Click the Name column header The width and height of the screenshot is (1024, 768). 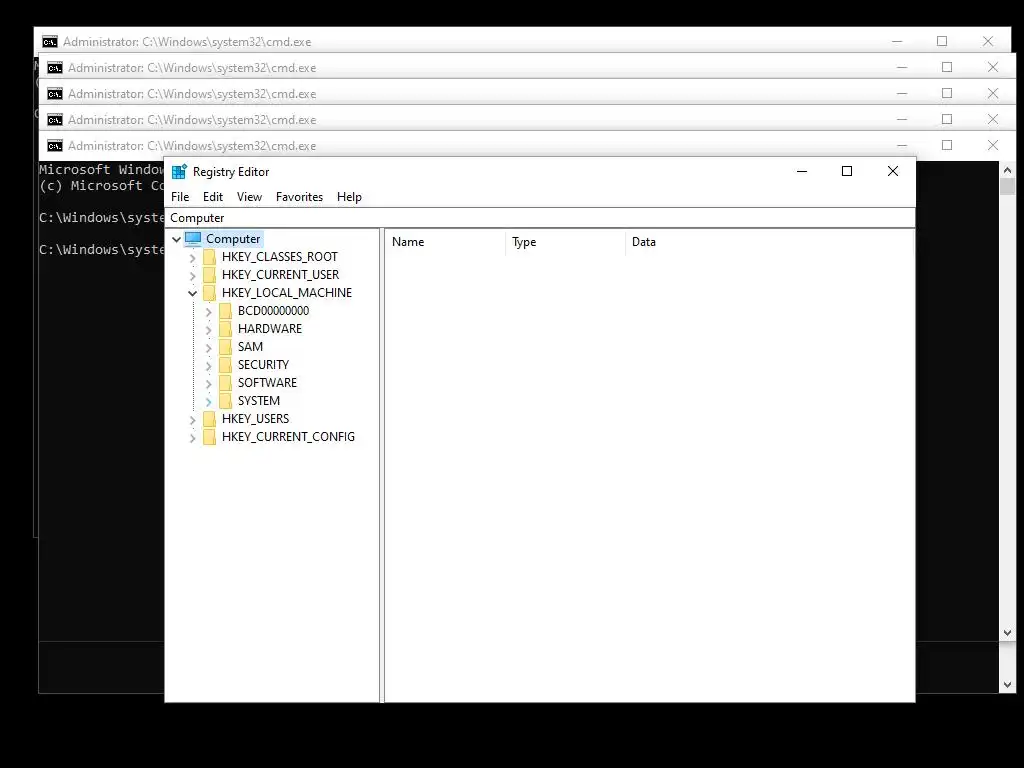tap(445, 242)
